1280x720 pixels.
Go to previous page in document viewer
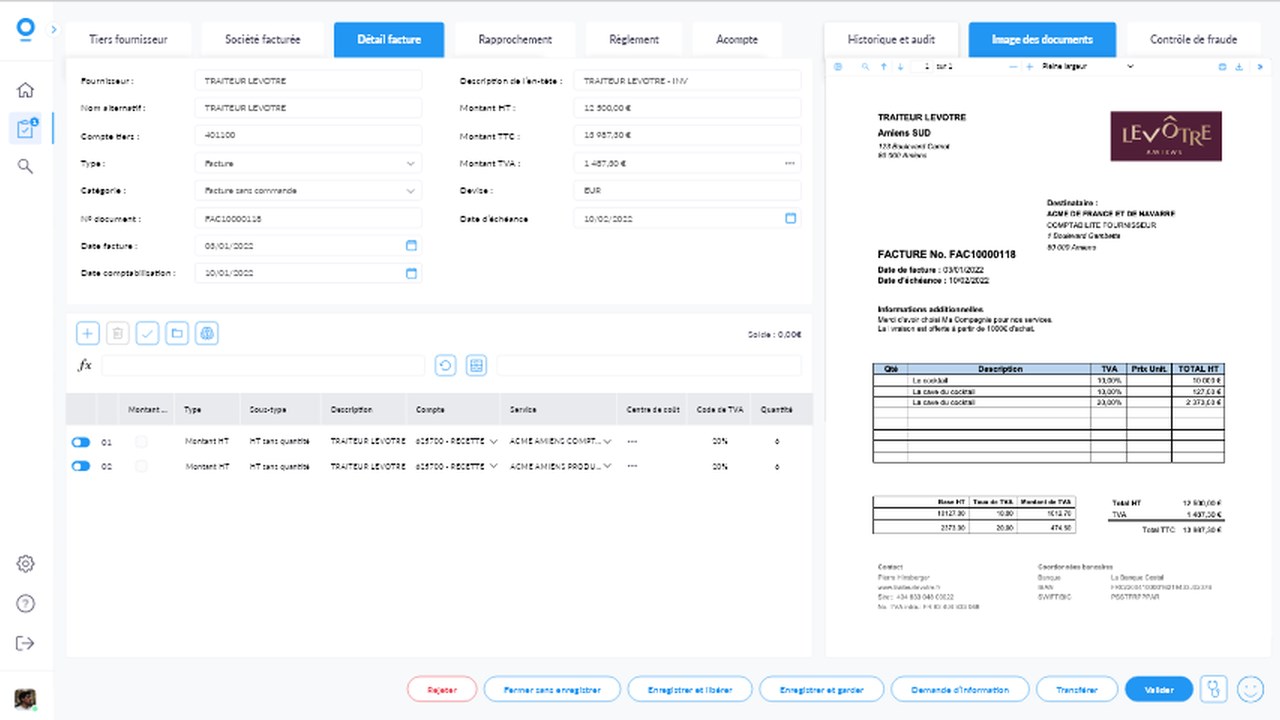click(883, 67)
